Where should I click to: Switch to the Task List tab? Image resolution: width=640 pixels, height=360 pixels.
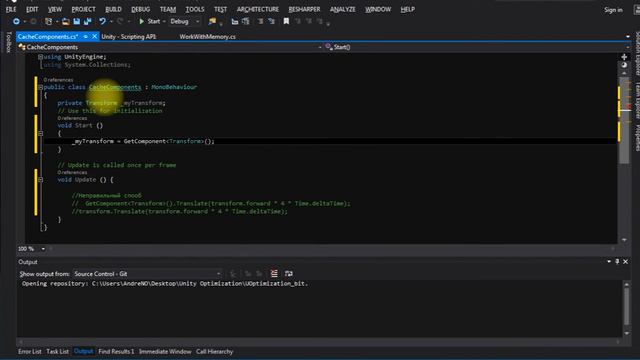pos(57,351)
